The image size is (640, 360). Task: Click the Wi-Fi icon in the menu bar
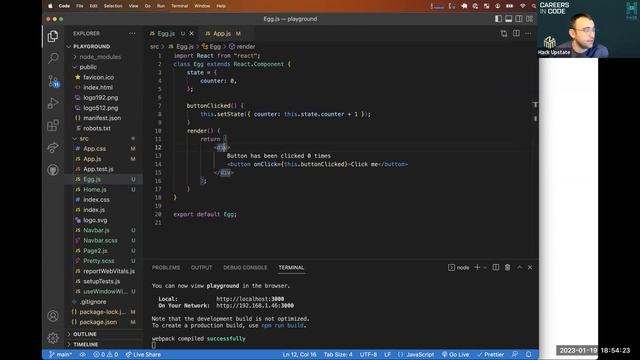tap(522, 6)
